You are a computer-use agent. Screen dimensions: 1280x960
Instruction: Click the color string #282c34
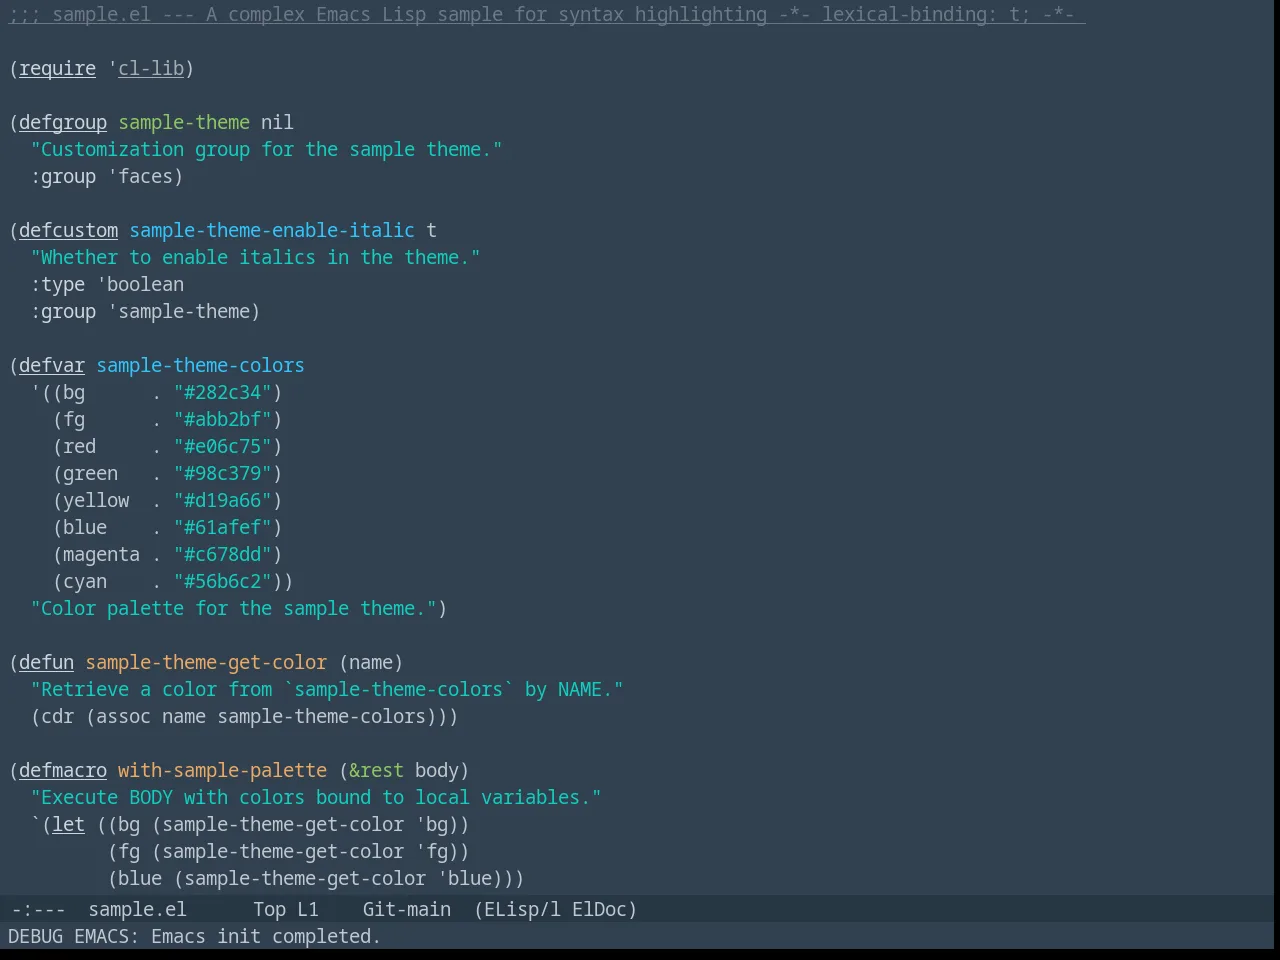pos(223,392)
